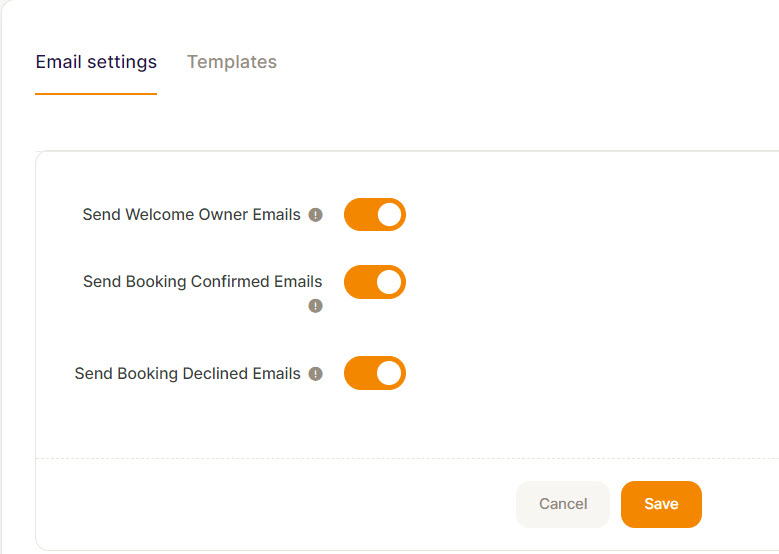This screenshot has height=554, width=779.
Task: Select the Email settings tab
Action: [96, 62]
